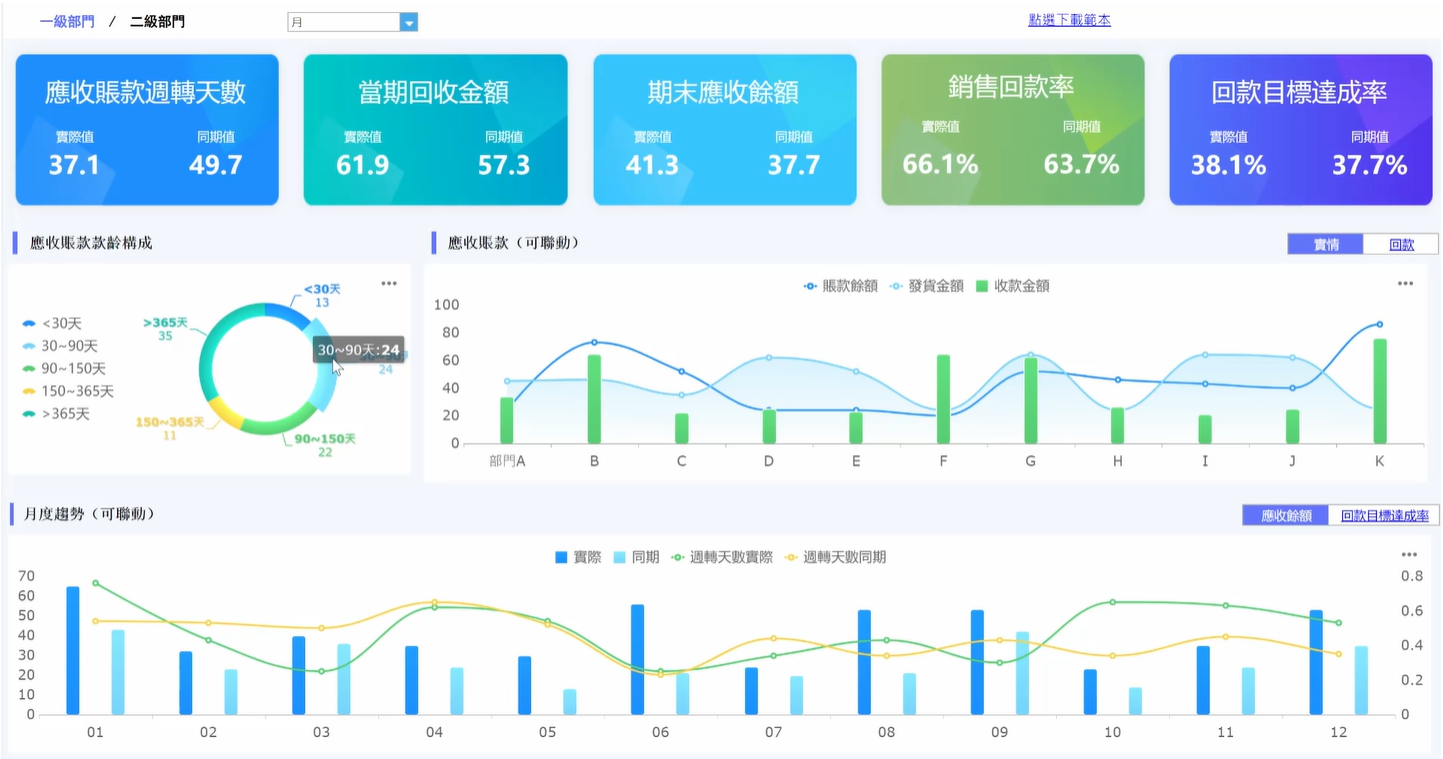
Task: Open the 月 period dropdown arrow
Action: click(x=408, y=22)
